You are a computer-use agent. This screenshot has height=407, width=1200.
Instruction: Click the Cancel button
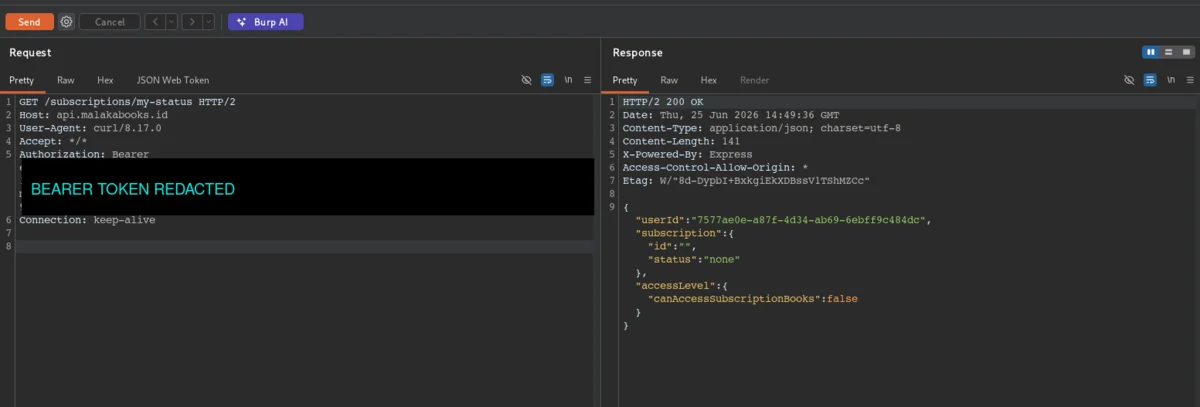pyautogui.click(x=110, y=22)
